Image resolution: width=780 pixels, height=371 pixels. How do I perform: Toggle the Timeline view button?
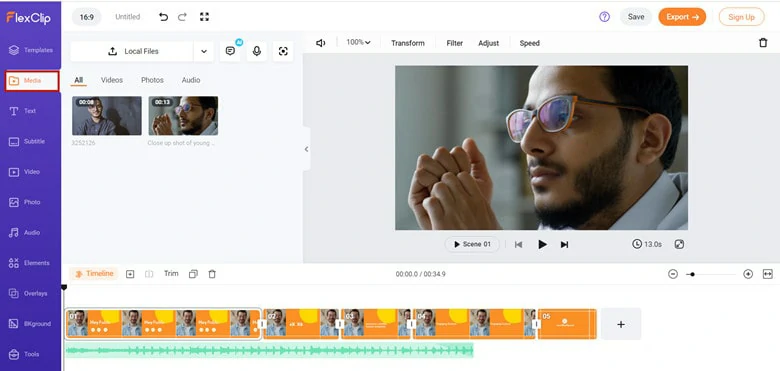coord(94,274)
